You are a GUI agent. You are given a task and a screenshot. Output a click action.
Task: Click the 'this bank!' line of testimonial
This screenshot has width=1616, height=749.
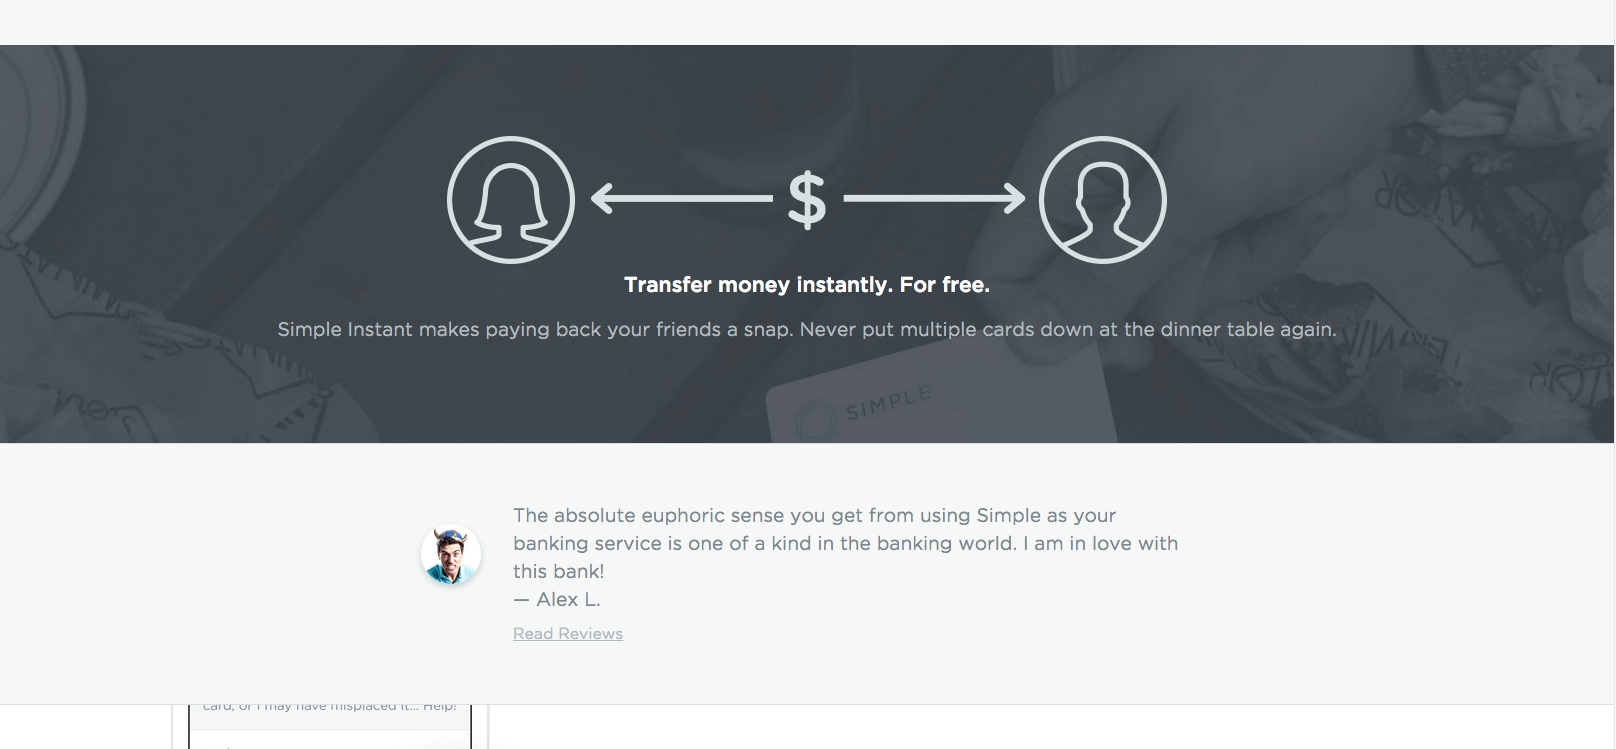[559, 572]
